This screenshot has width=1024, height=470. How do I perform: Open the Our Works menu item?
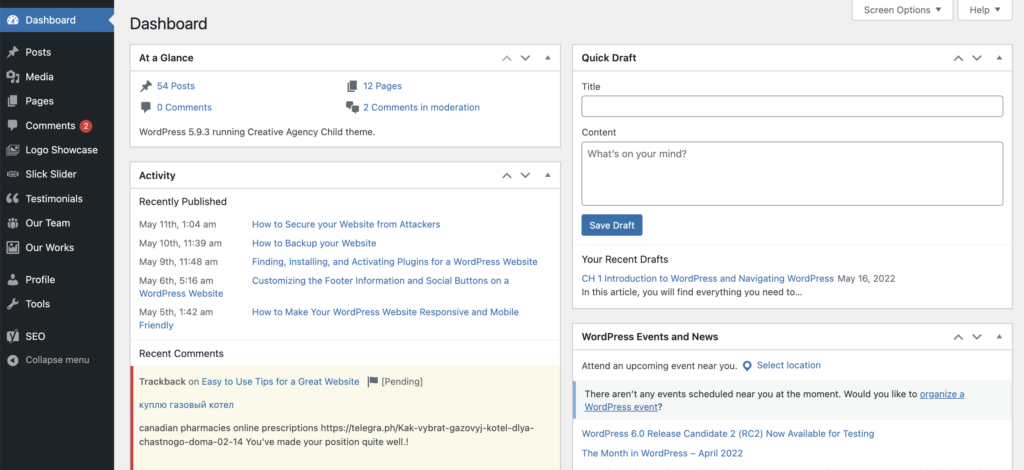pyautogui.click(x=57, y=247)
